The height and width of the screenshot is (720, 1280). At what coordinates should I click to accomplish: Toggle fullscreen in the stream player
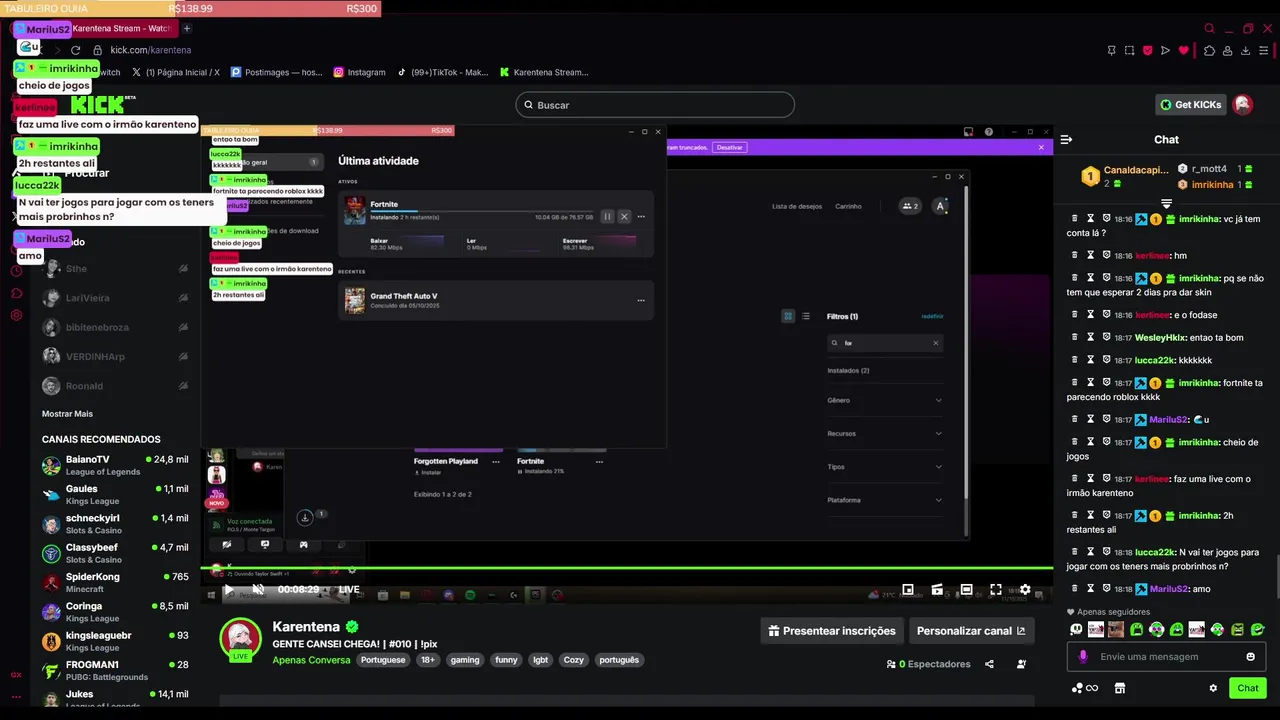click(996, 590)
